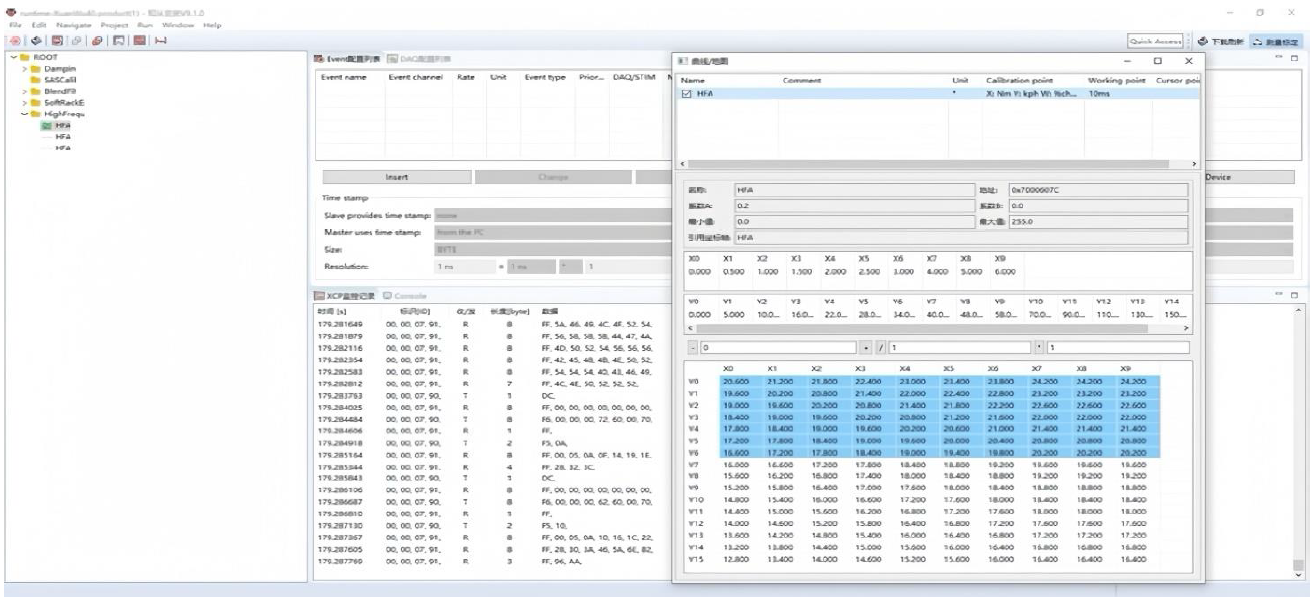
Task: Click the ROOT folder icon
Action: [x=25, y=57]
